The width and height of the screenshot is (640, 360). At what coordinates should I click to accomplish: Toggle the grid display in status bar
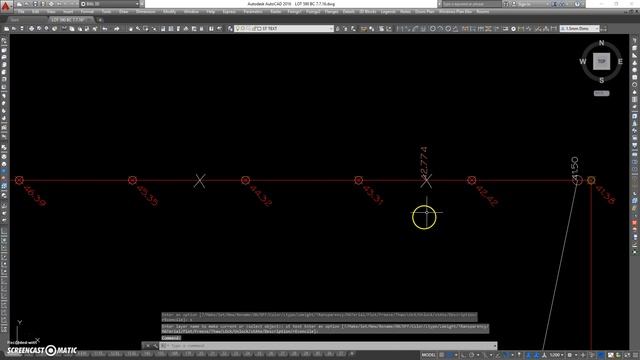click(x=442, y=355)
